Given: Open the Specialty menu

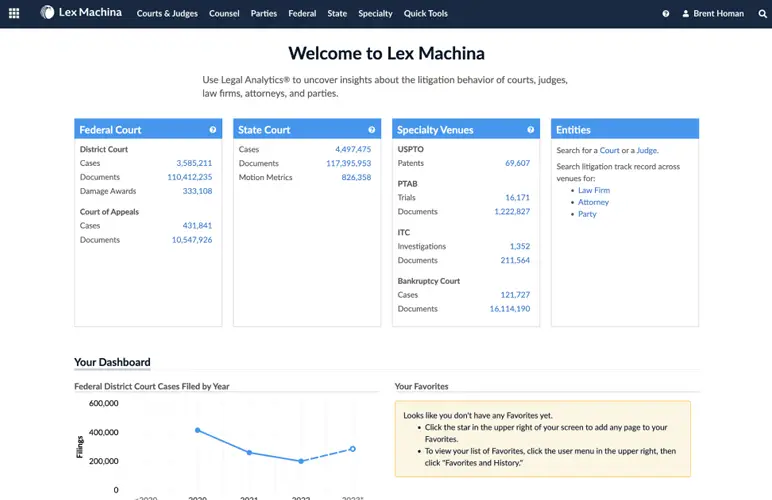Looking at the screenshot, I should tap(375, 14).
